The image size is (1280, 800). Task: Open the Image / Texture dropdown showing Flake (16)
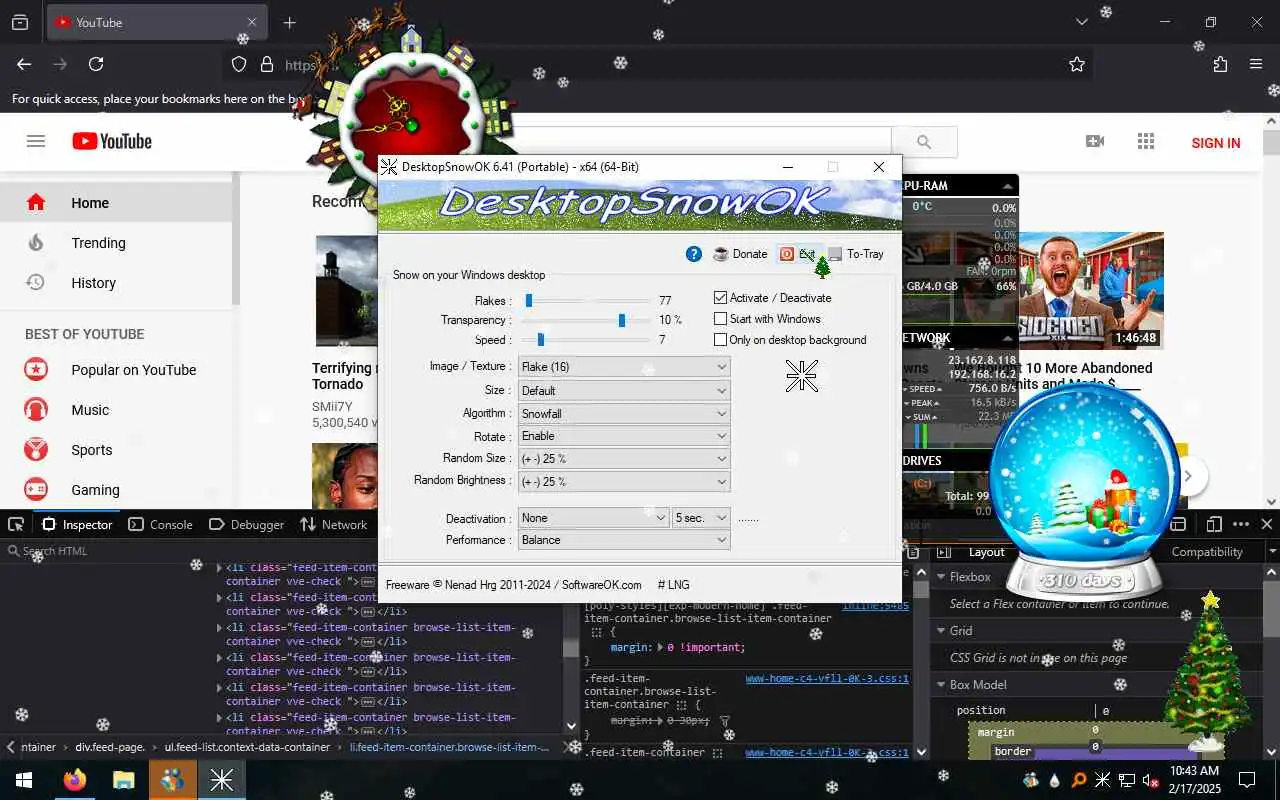point(624,367)
